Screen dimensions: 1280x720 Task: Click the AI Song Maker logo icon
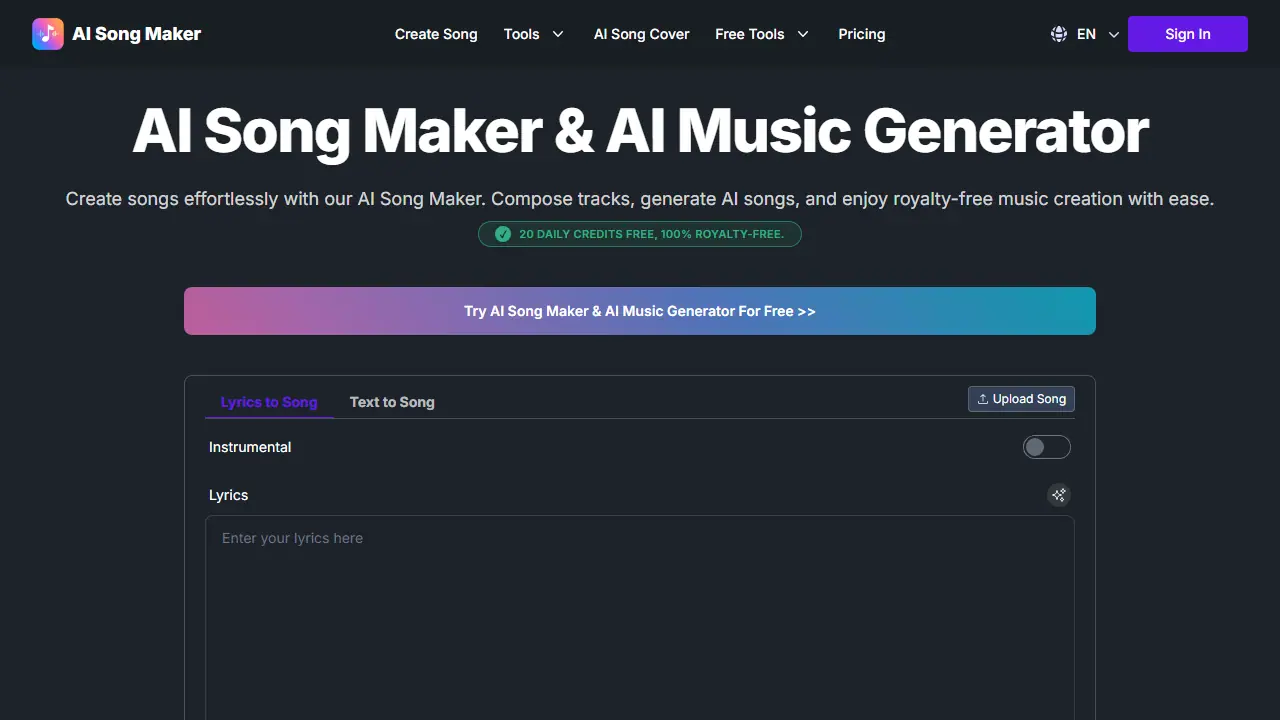(48, 34)
